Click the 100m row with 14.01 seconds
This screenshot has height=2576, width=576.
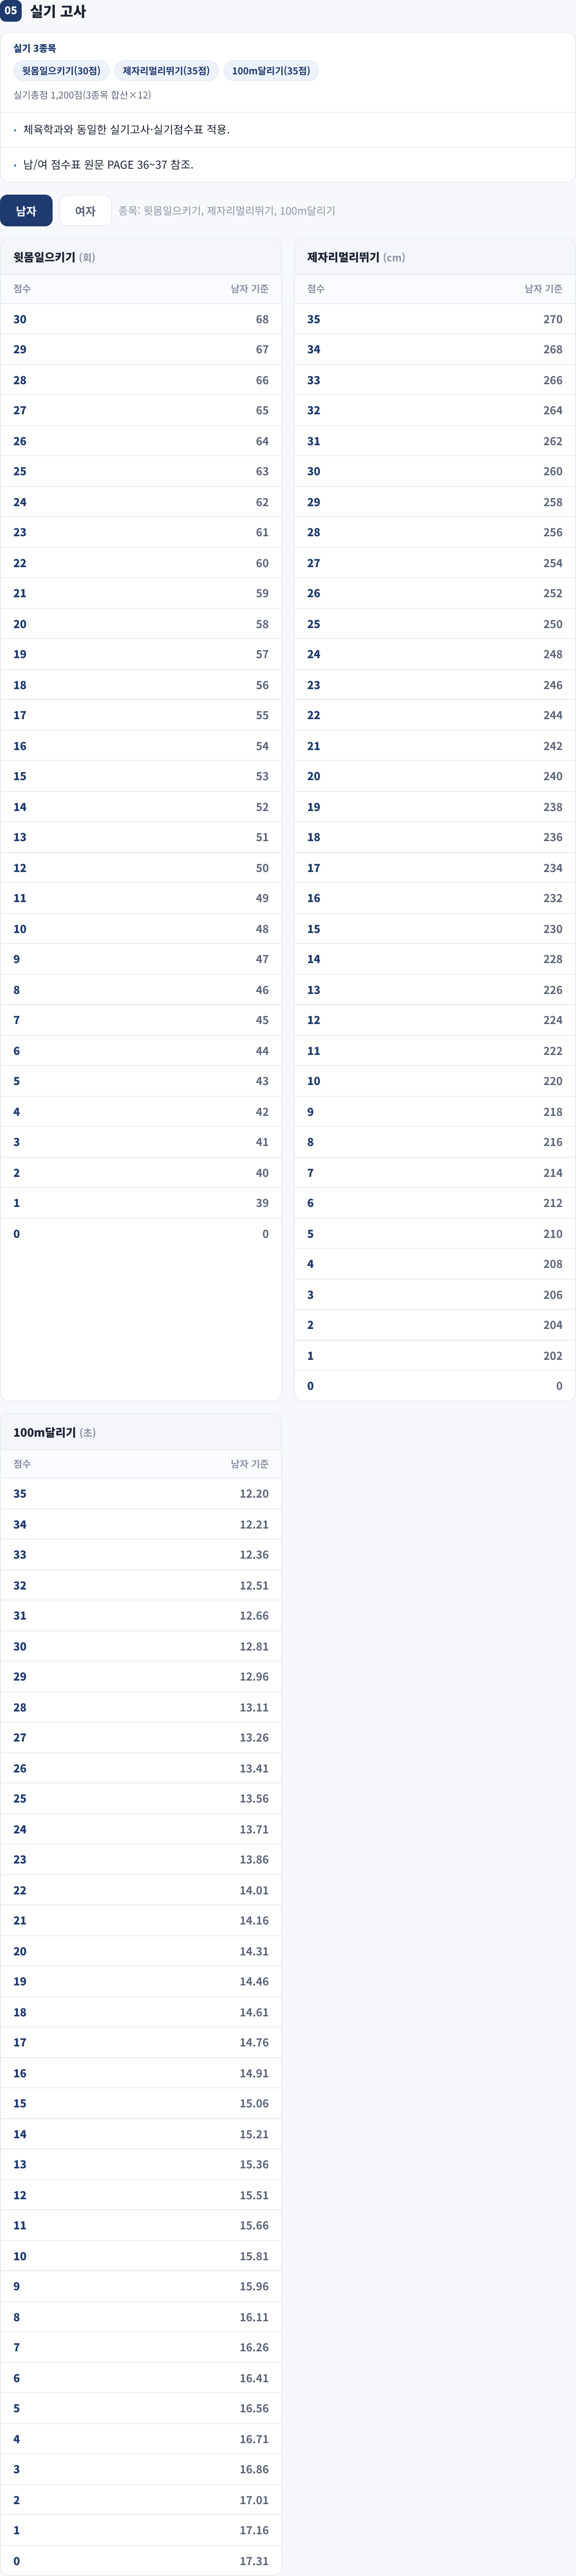141,1890
